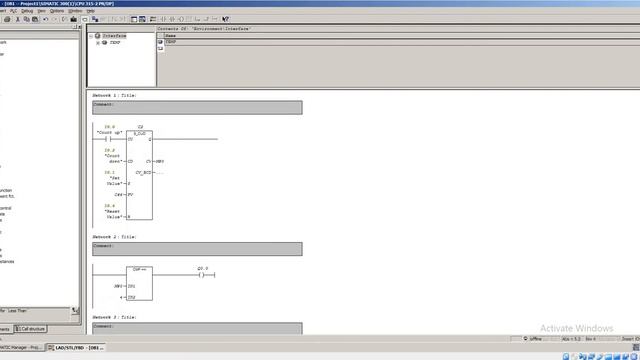Click the online/offline connection toolbar icon
640x360 pixels.
click(95, 19)
